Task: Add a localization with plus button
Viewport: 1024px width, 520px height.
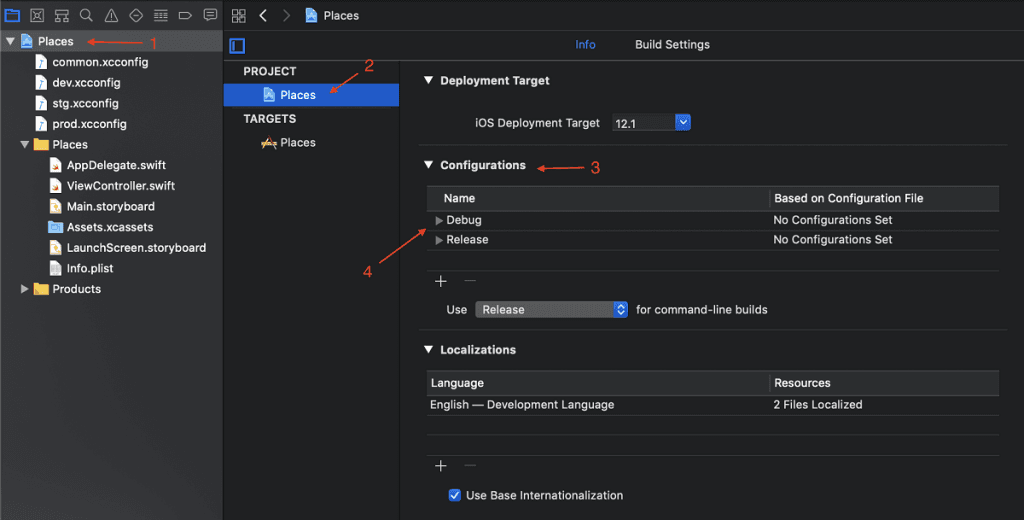Action: click(x=441, y=466)
